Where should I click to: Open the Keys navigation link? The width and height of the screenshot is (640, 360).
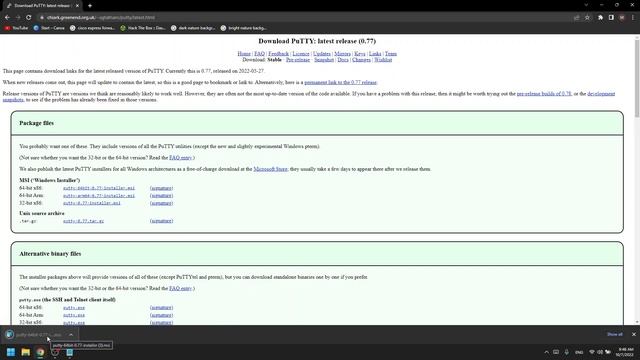(x=360, y=53)
